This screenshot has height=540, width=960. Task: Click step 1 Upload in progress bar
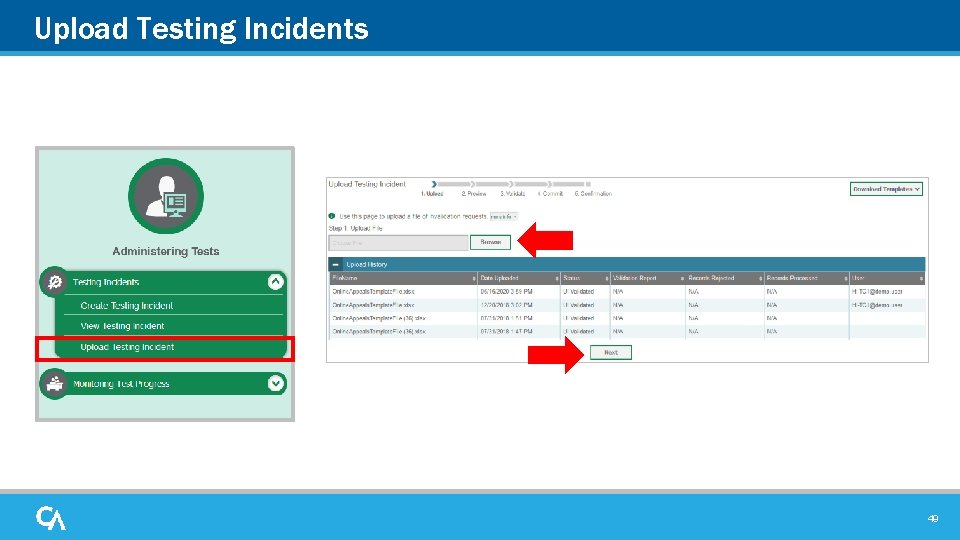coord(432,193)
